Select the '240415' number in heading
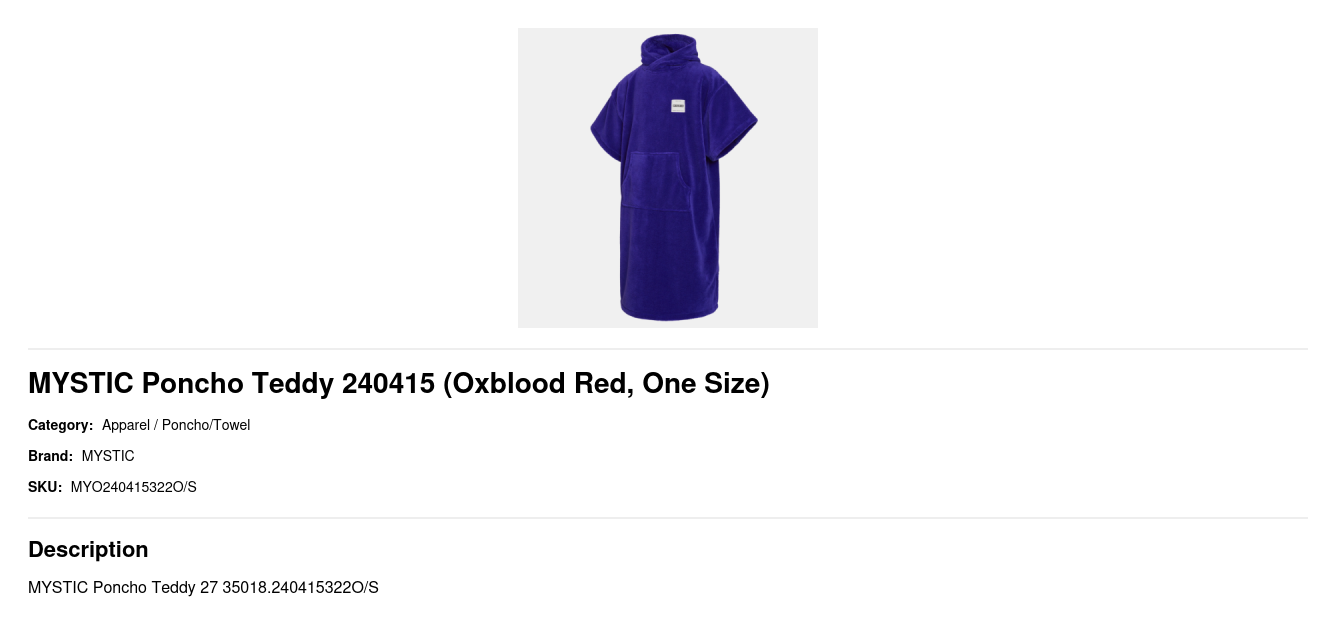1328x627 pixels. click(x=388, y=384)
